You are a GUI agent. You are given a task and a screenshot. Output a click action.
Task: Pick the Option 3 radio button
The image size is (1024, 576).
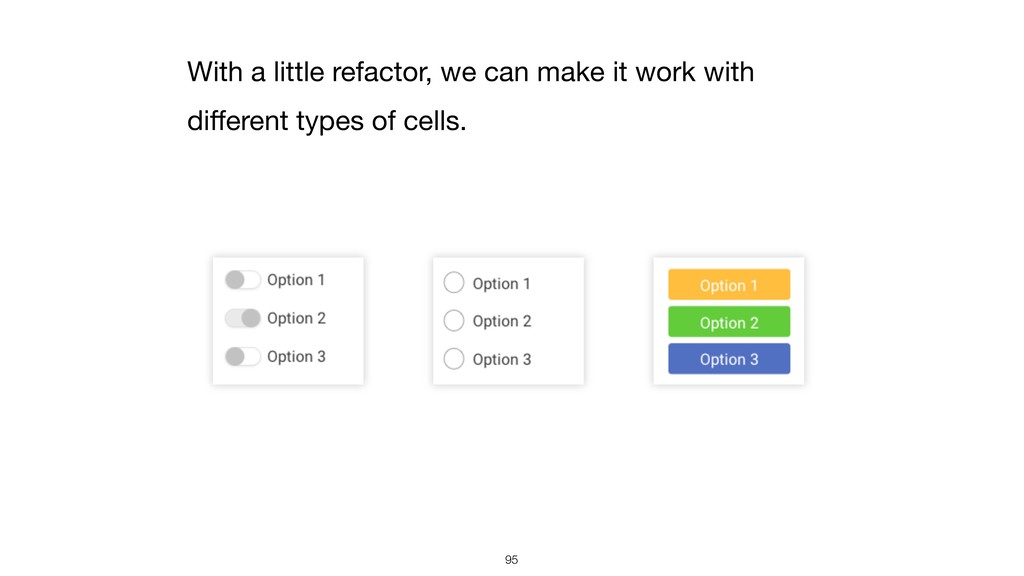click(454, 359)
